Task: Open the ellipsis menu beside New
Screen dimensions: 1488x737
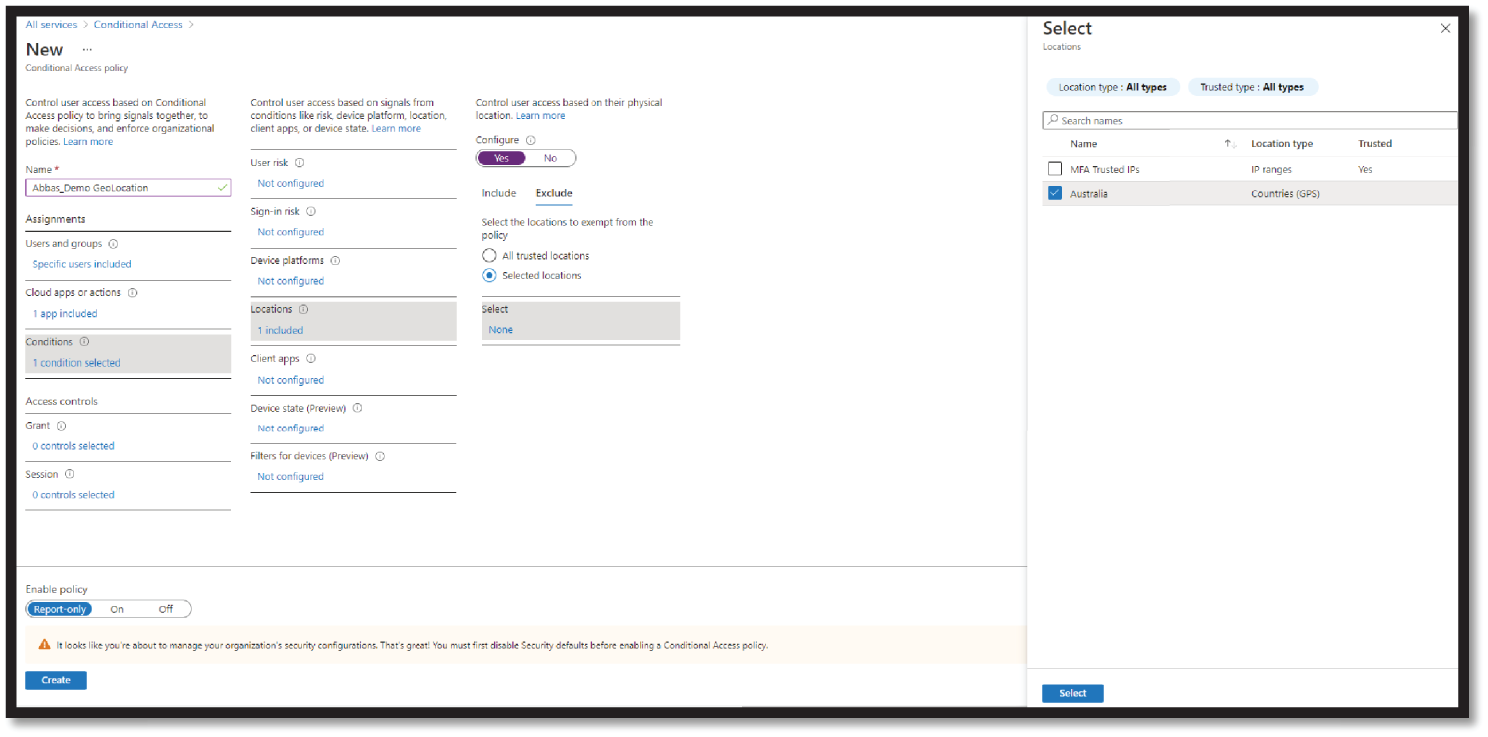Action: [x=87, y=49]
